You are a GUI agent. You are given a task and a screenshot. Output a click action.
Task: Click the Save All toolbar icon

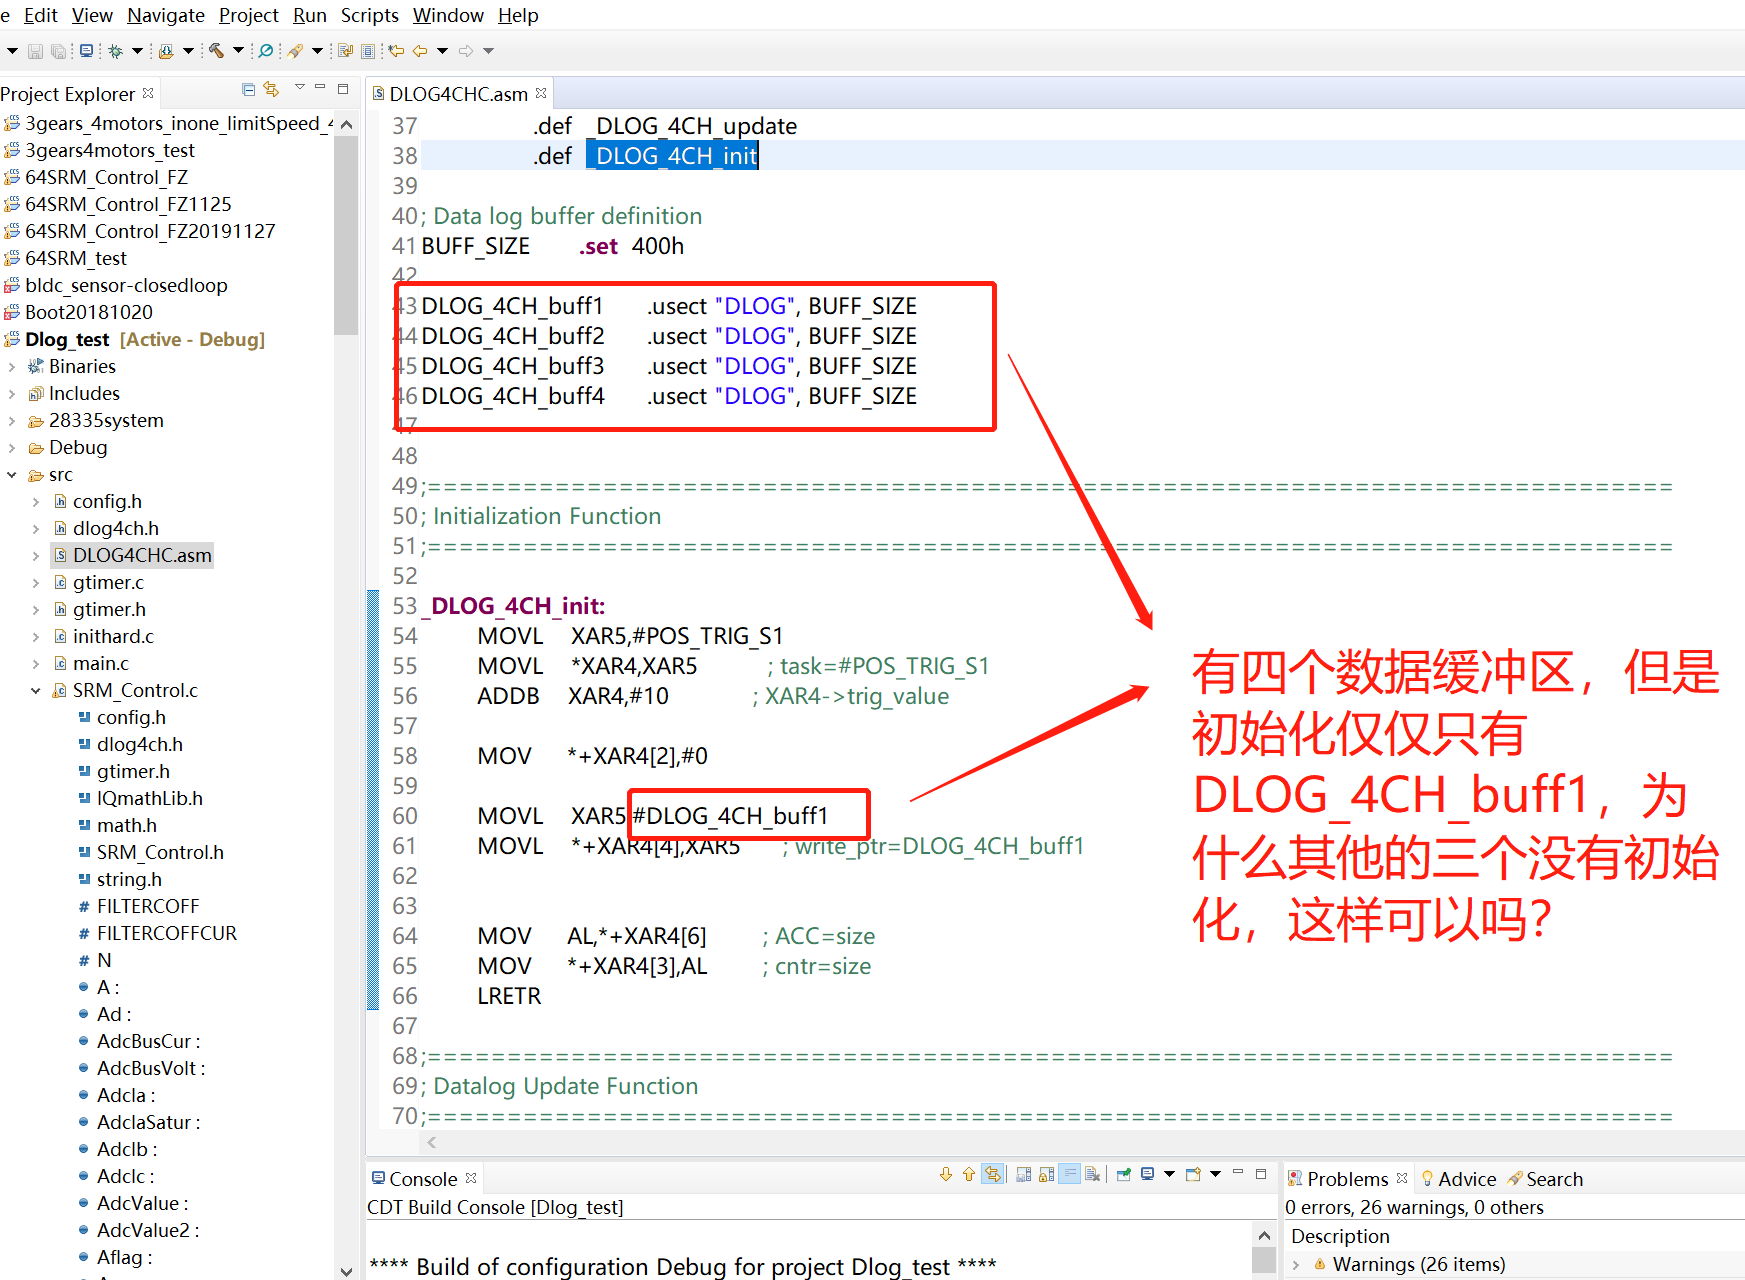pyautogui.click(x=59, y=51)
